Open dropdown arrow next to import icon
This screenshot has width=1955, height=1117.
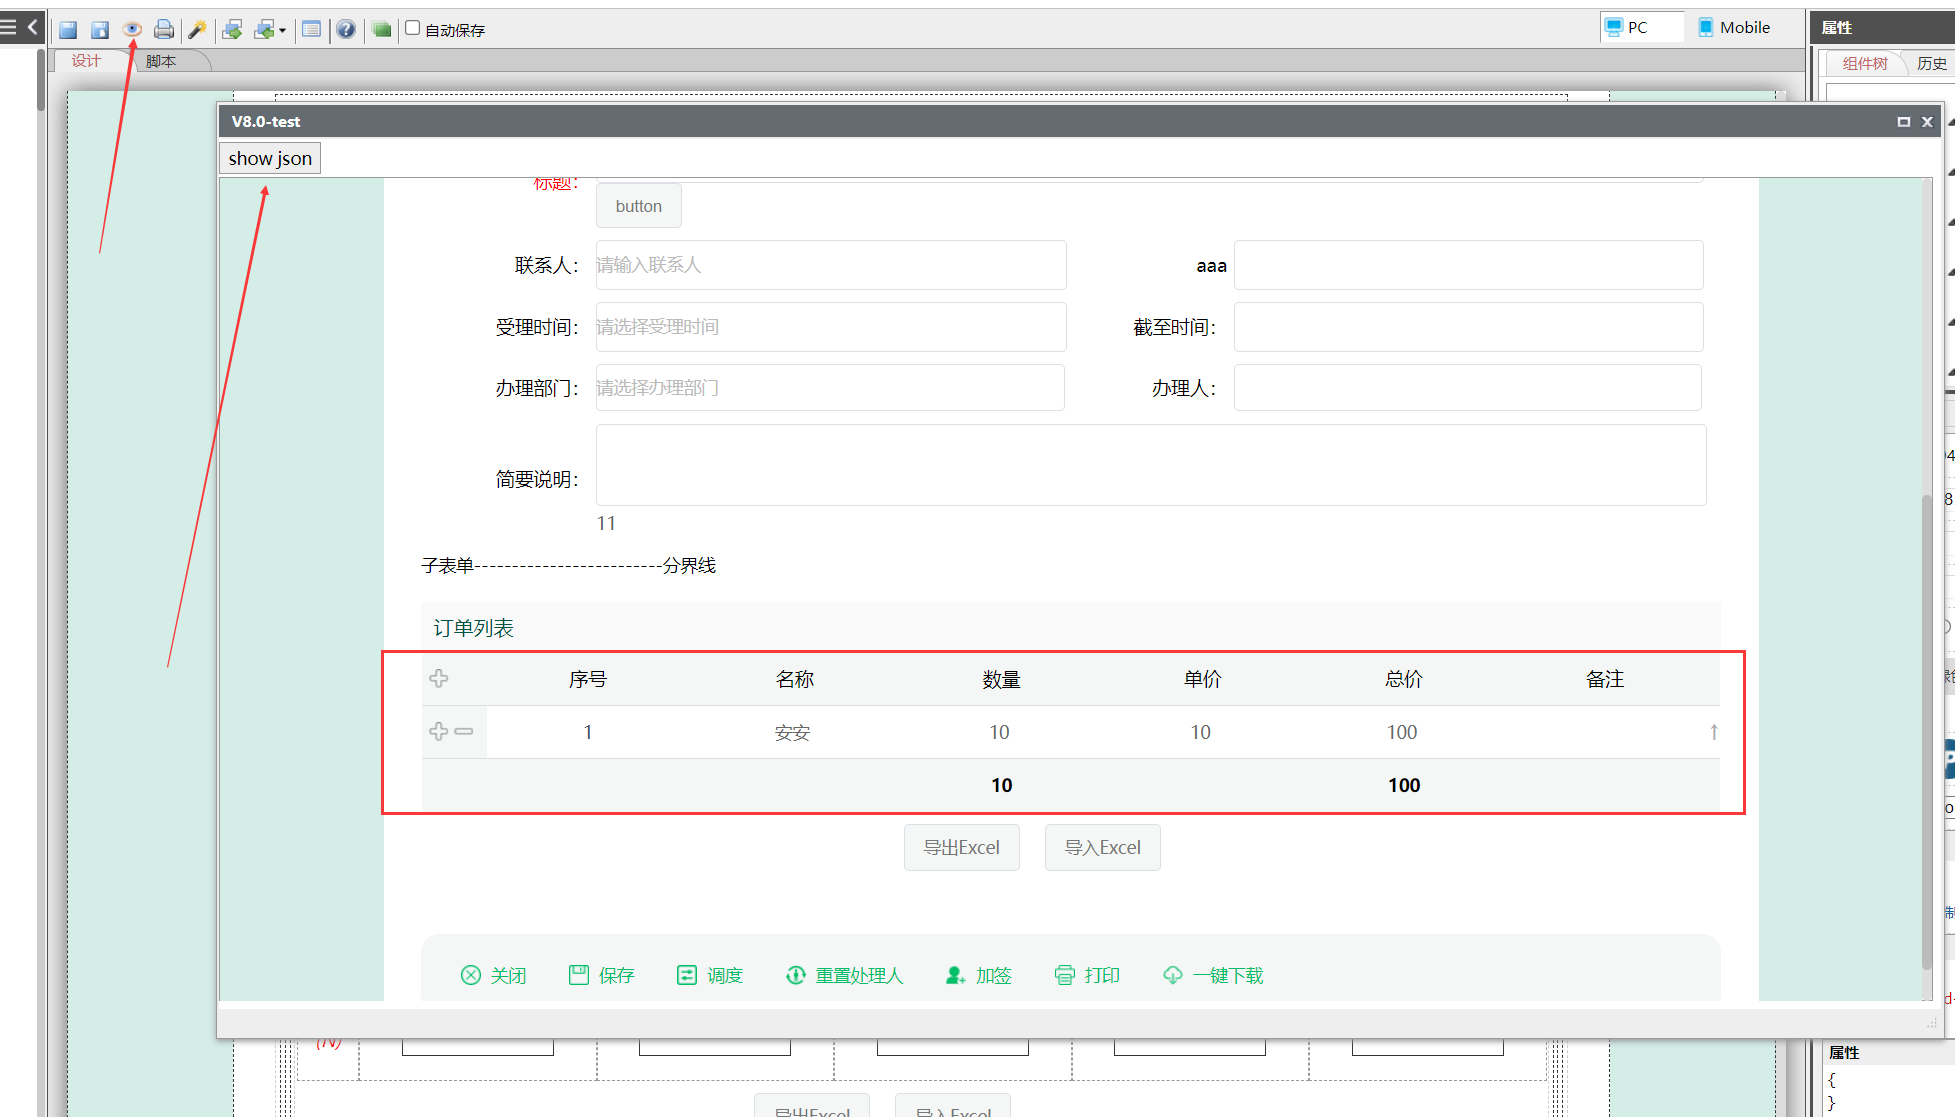(x=283, y=31)
